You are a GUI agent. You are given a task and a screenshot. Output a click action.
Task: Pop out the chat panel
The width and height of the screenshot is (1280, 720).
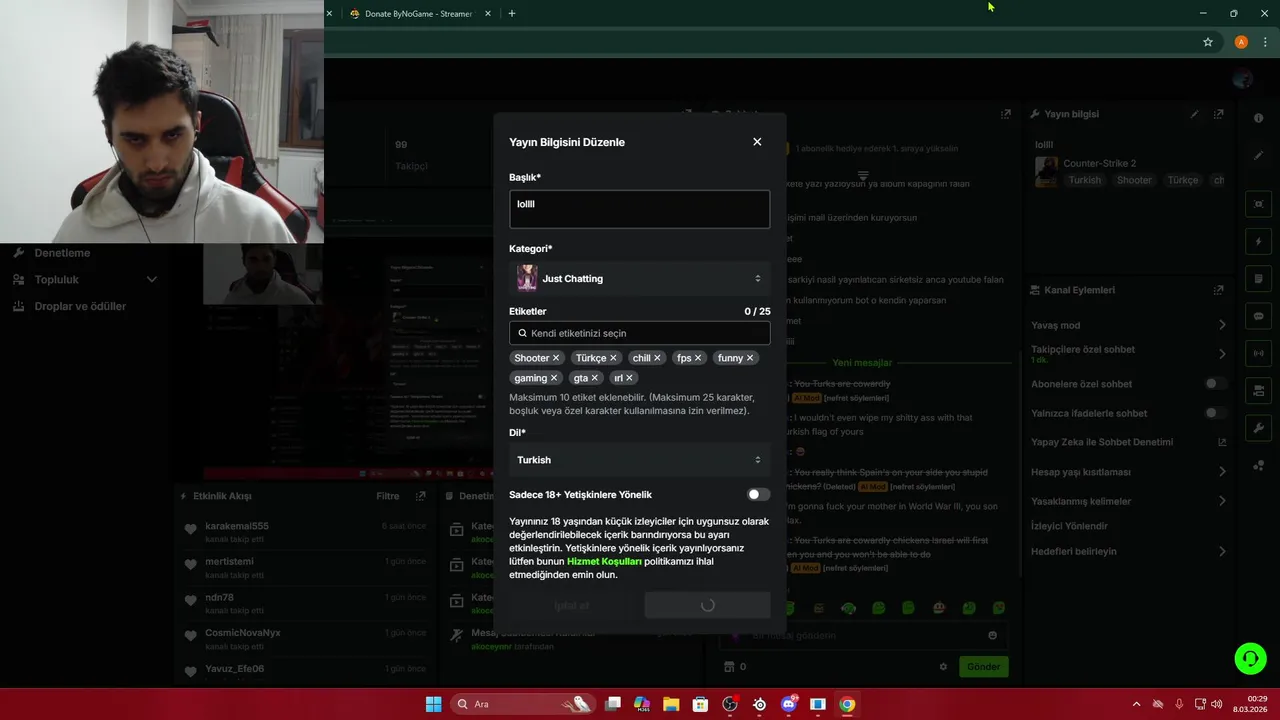pyautogui.click(x=1005, y=114)
